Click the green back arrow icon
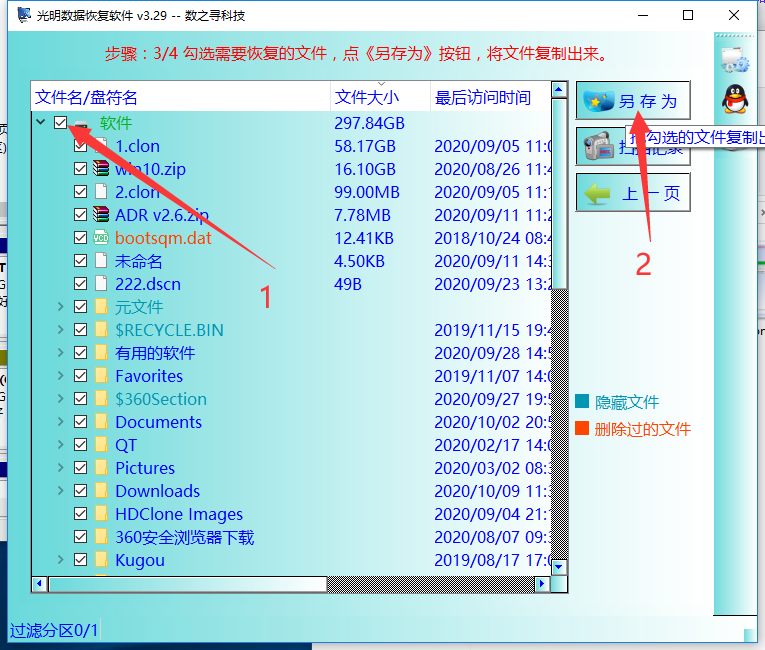Screen dimensions: 765x650 click(597, 193)
